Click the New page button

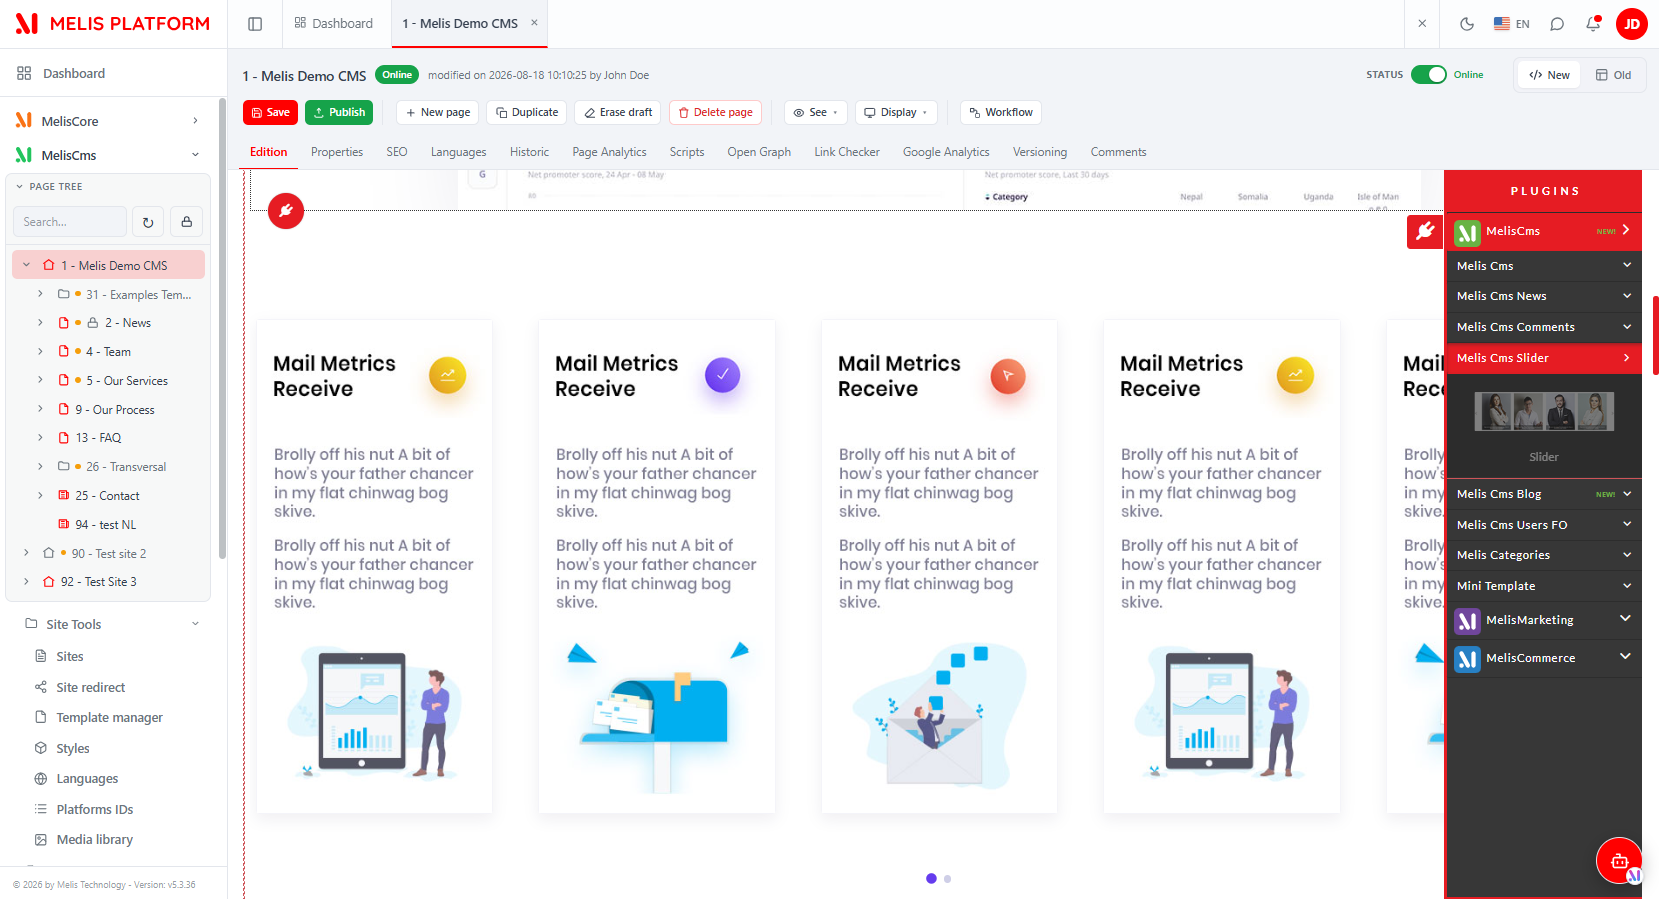tap(438, 113)
